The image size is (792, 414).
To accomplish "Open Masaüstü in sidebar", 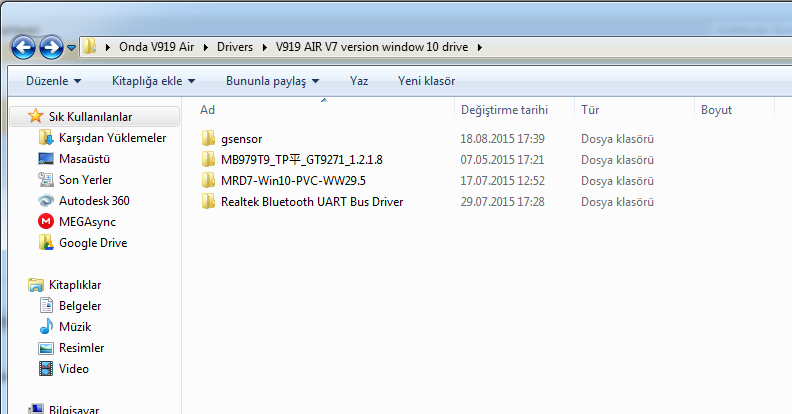I will [84, 159].
